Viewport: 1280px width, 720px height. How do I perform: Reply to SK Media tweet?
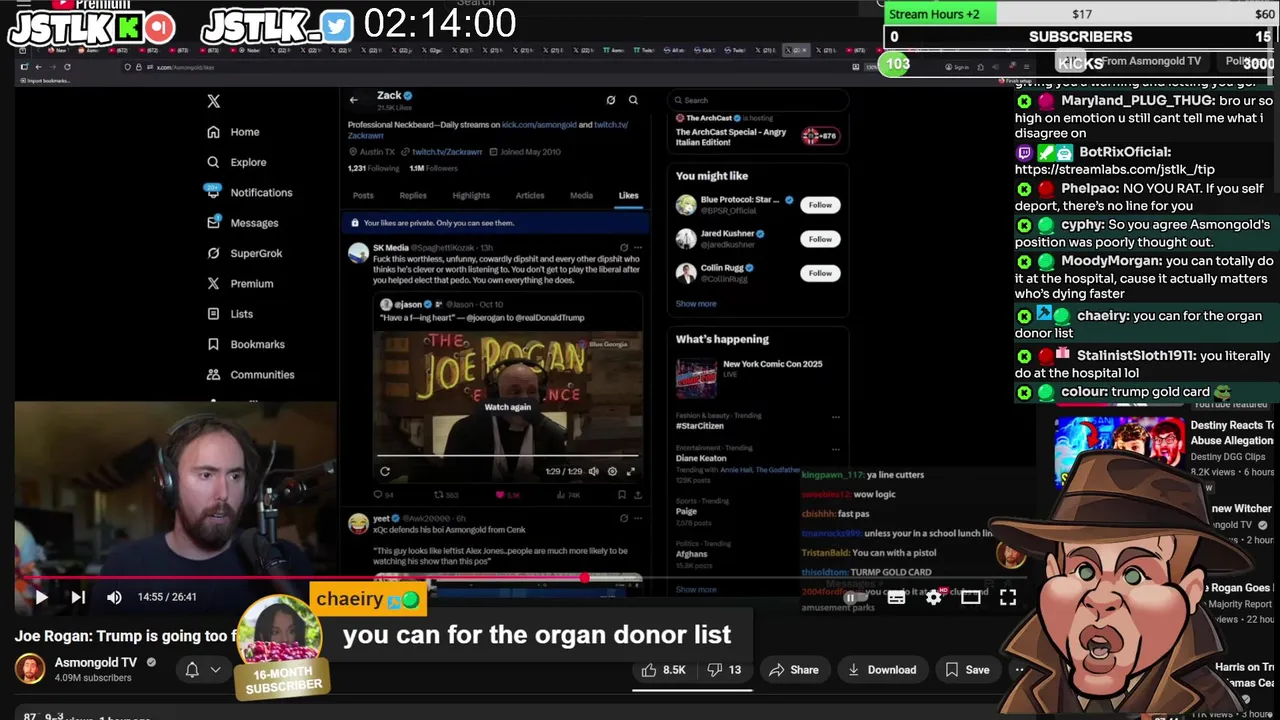[383, 495]
